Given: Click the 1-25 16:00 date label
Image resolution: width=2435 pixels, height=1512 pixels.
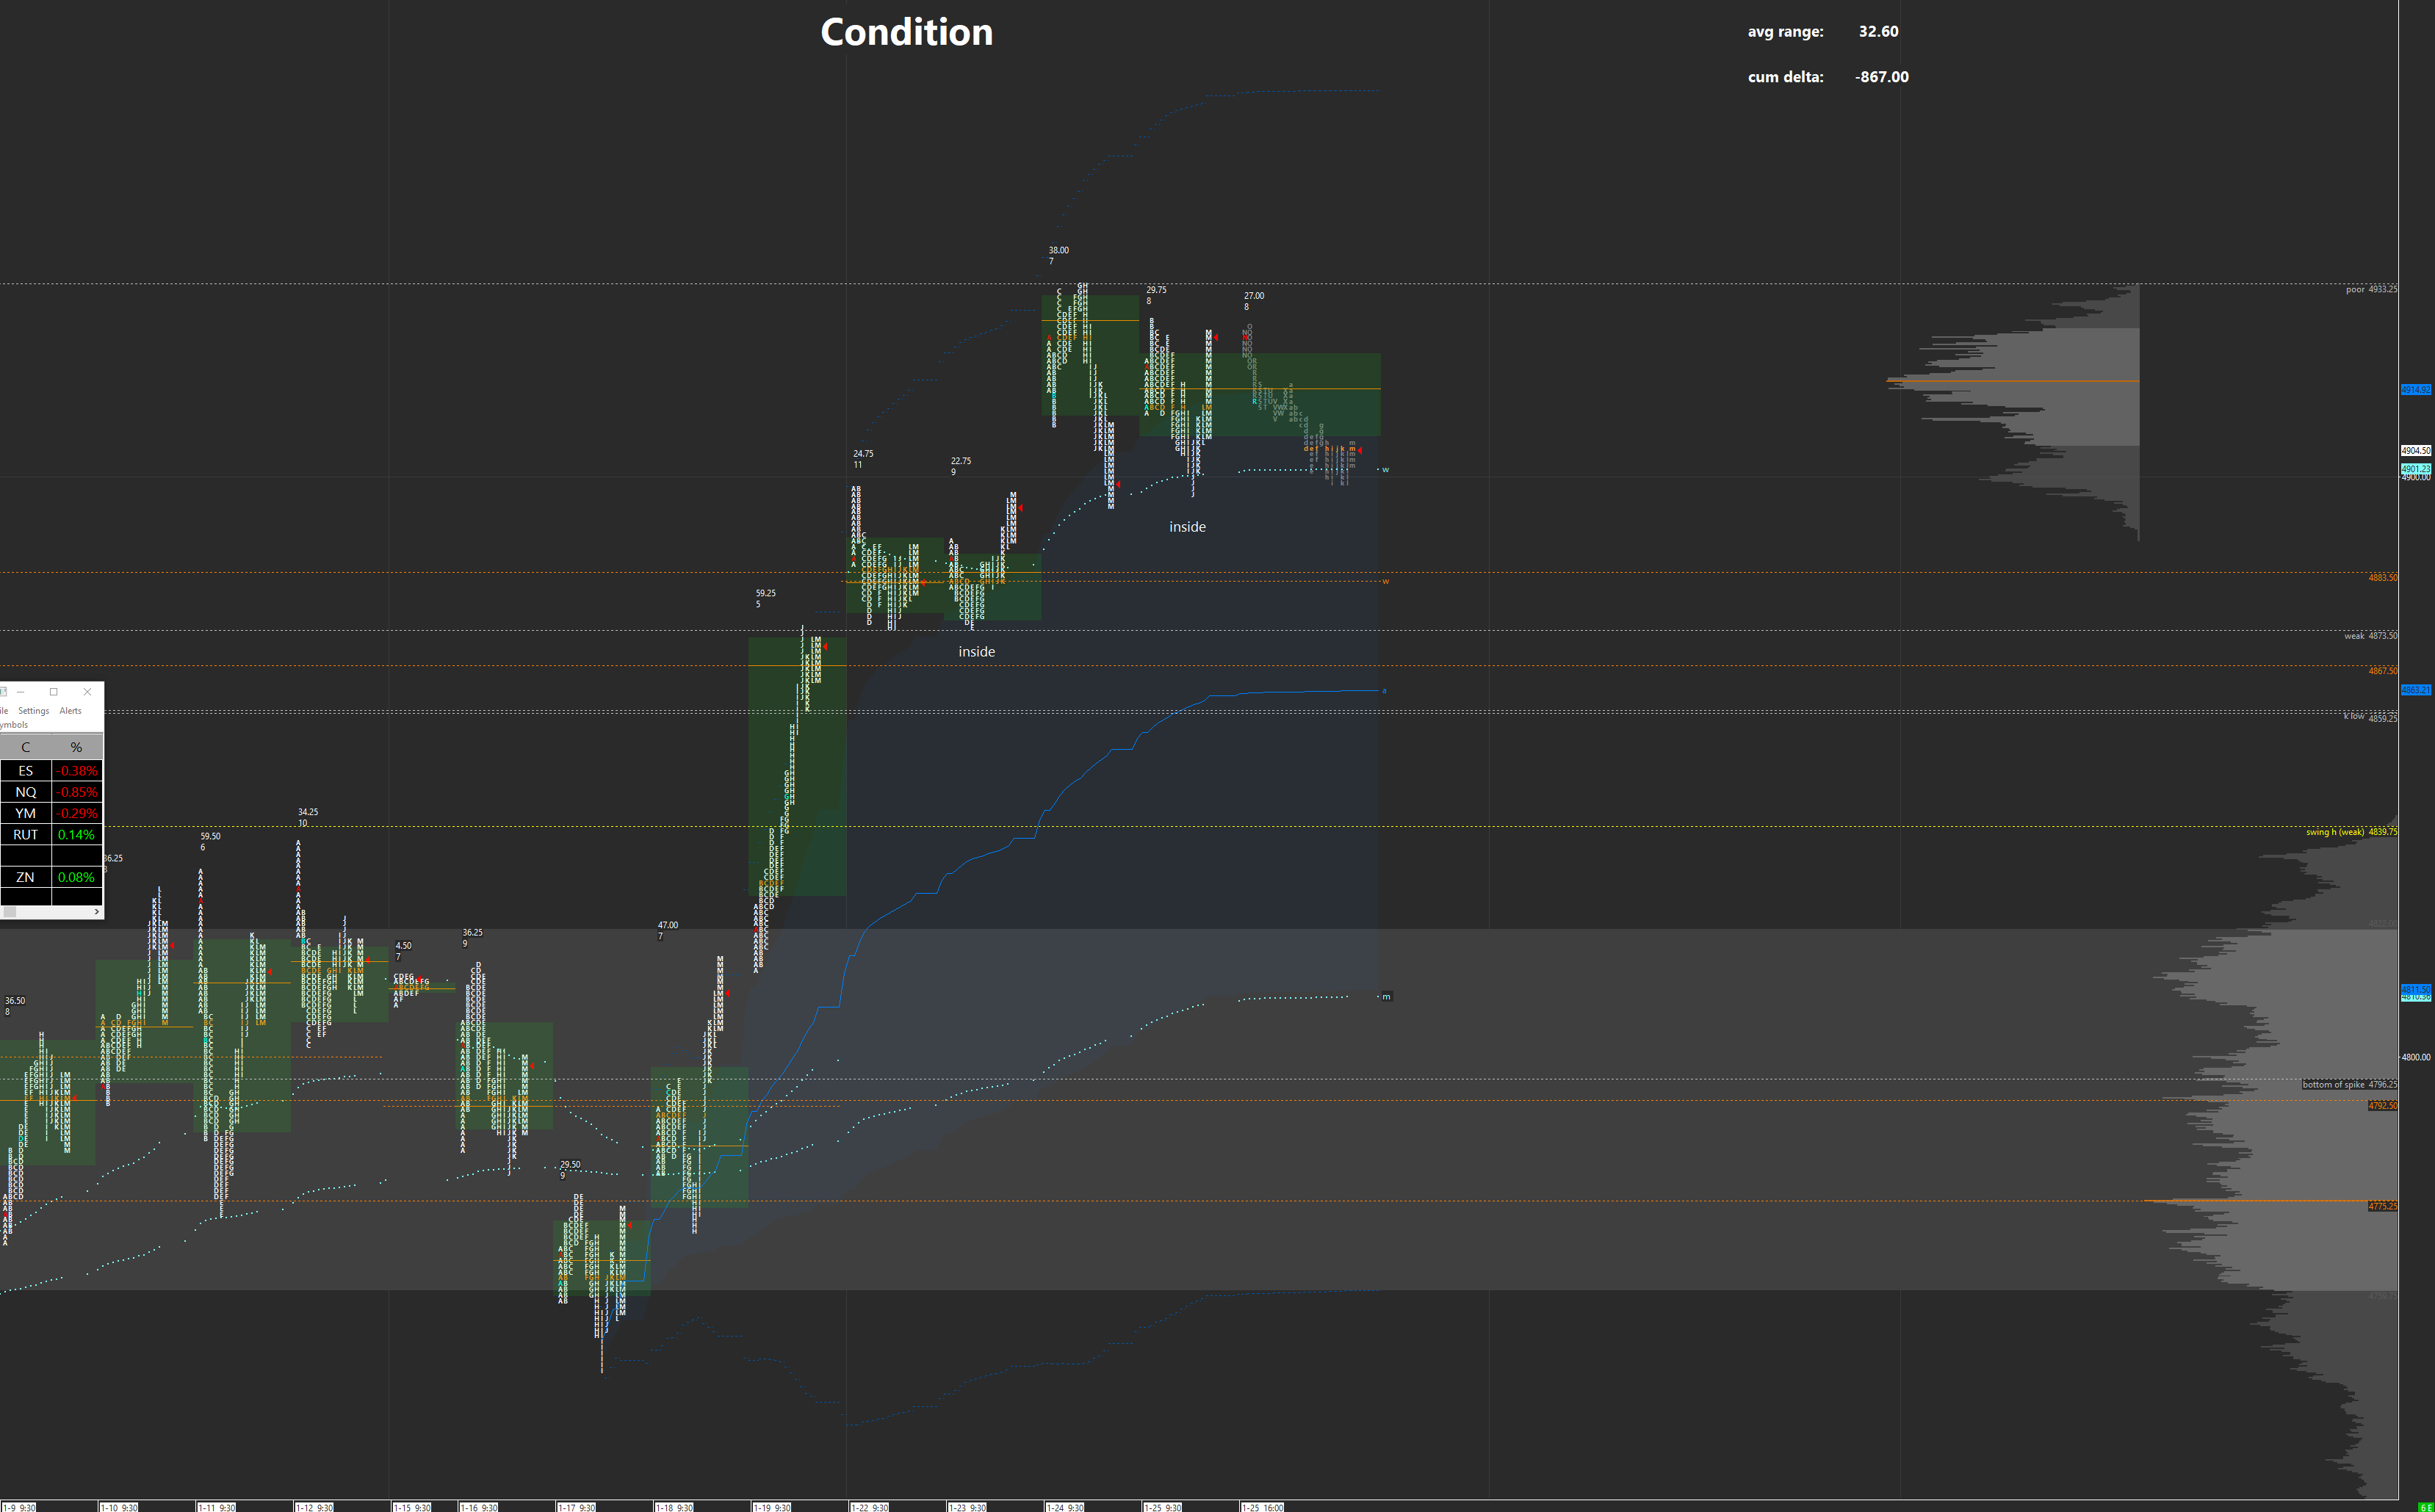Looking at the screenshot, I should click(1262, 1507).
